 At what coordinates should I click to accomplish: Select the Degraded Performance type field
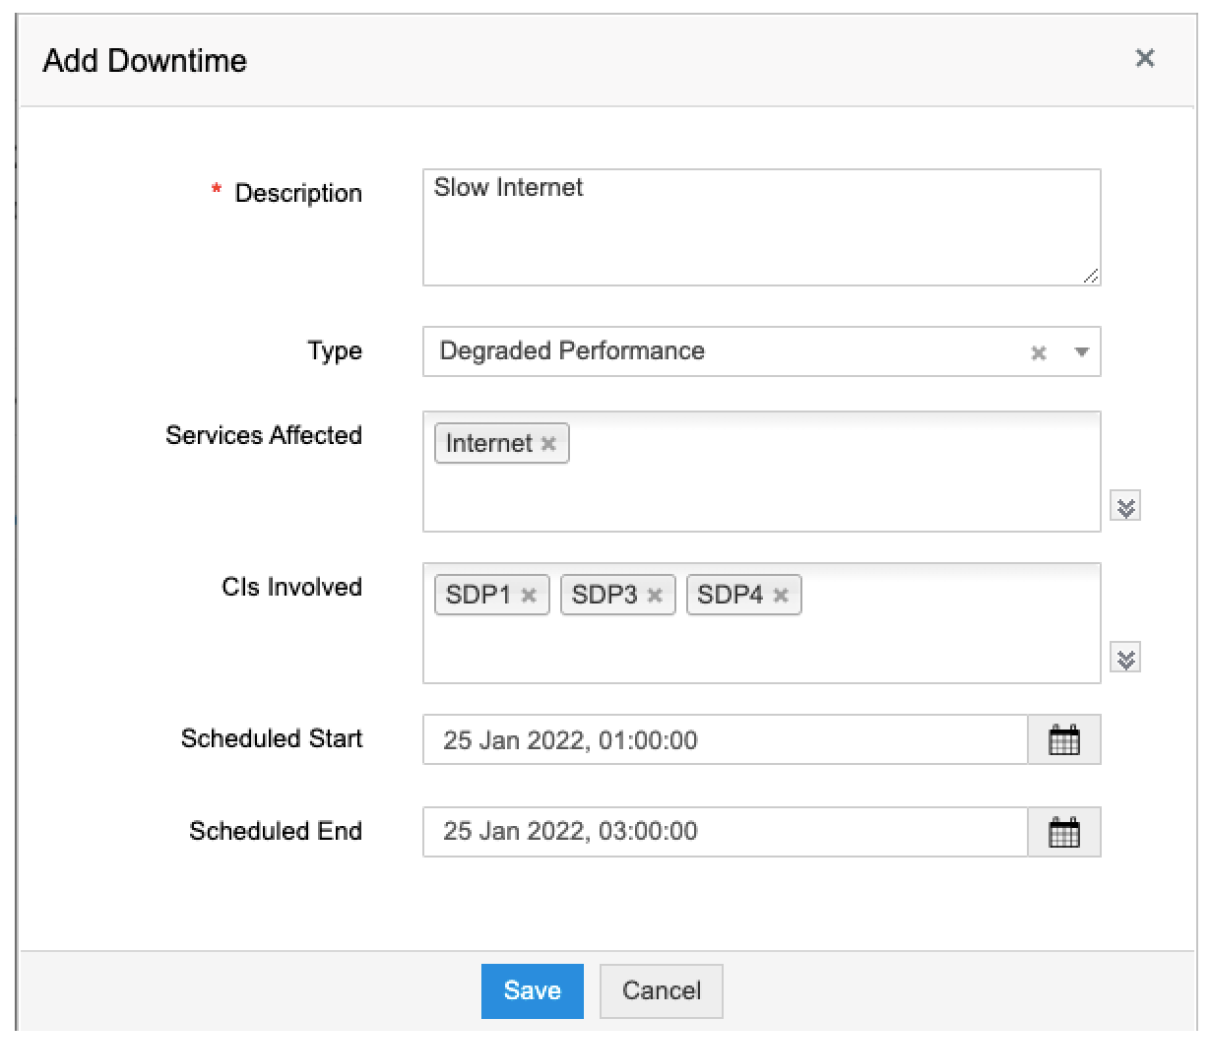pyautogui.click(x=720, y=352)
